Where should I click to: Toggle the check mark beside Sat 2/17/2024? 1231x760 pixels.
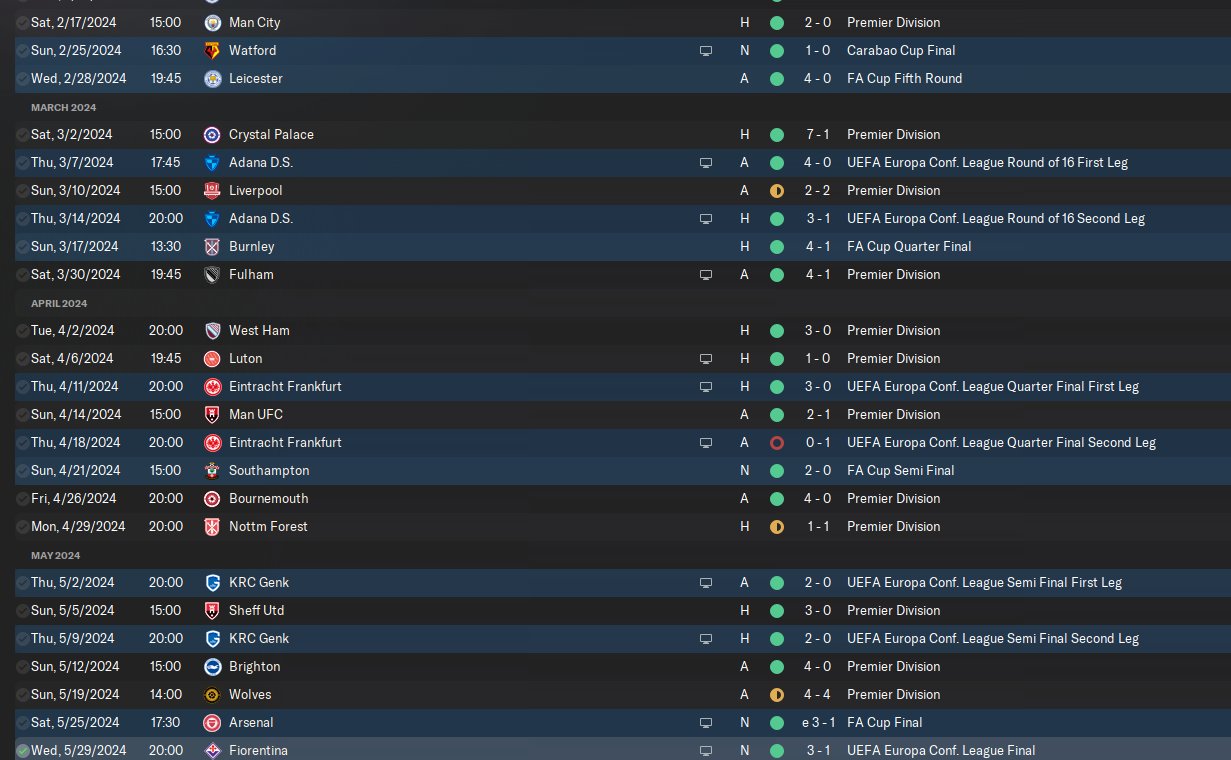pos(22,22)
